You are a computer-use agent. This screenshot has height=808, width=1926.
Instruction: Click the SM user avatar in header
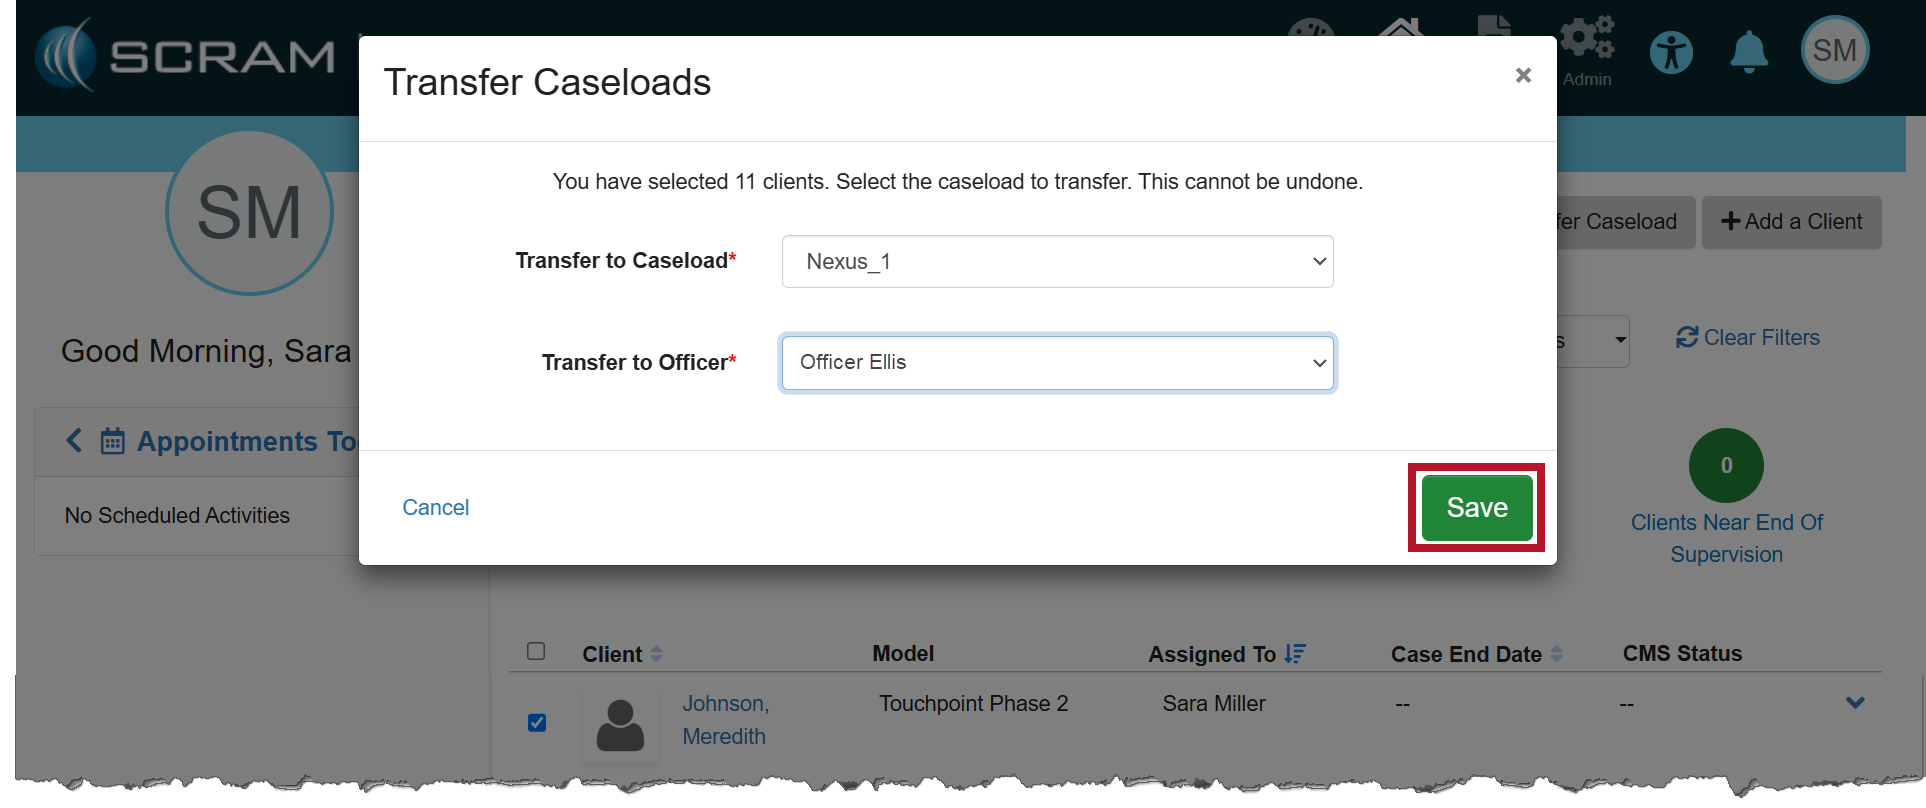coord(1834,50)
